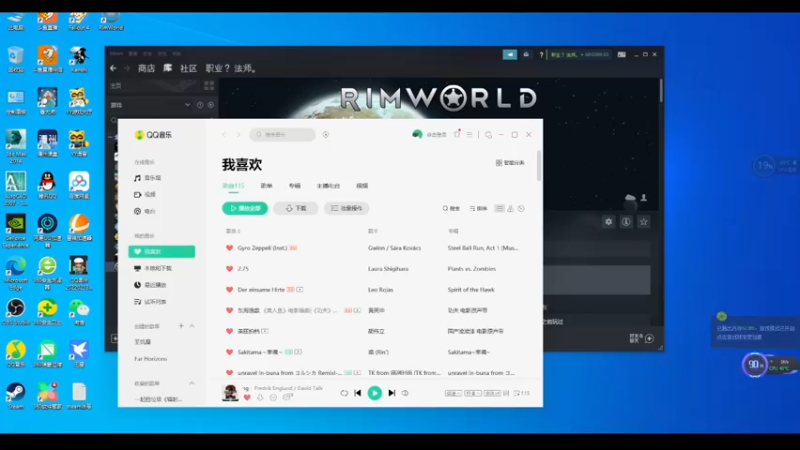Image resolution: width=800 pixels, height=450 pixels.
Task: Open album Plants vs. Zombies
Action: click(x=471, y=269)
